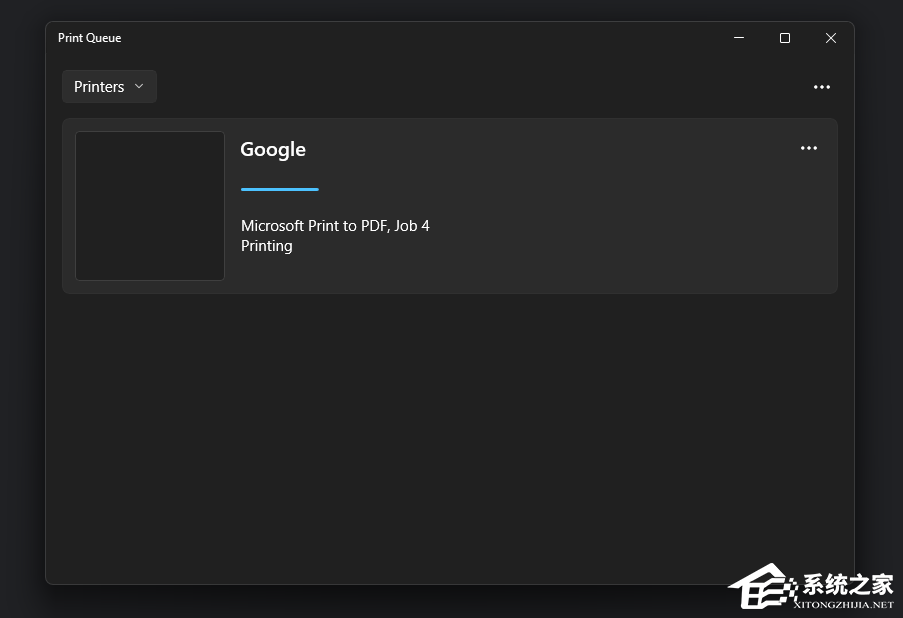Click the 'Printing' status text
Image resolution: width=903 pixels, height=618 pixels.
point(267,246)
